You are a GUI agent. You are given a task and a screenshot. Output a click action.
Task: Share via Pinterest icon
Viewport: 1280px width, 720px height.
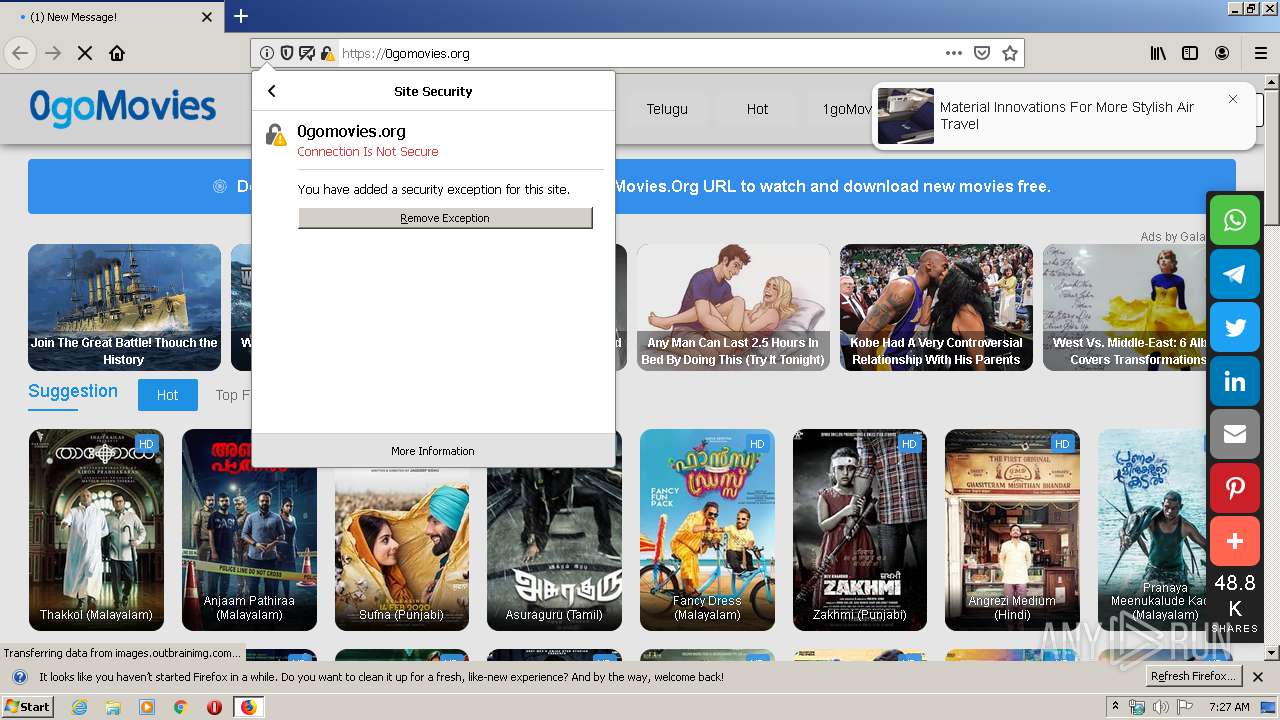point(1235,488)
